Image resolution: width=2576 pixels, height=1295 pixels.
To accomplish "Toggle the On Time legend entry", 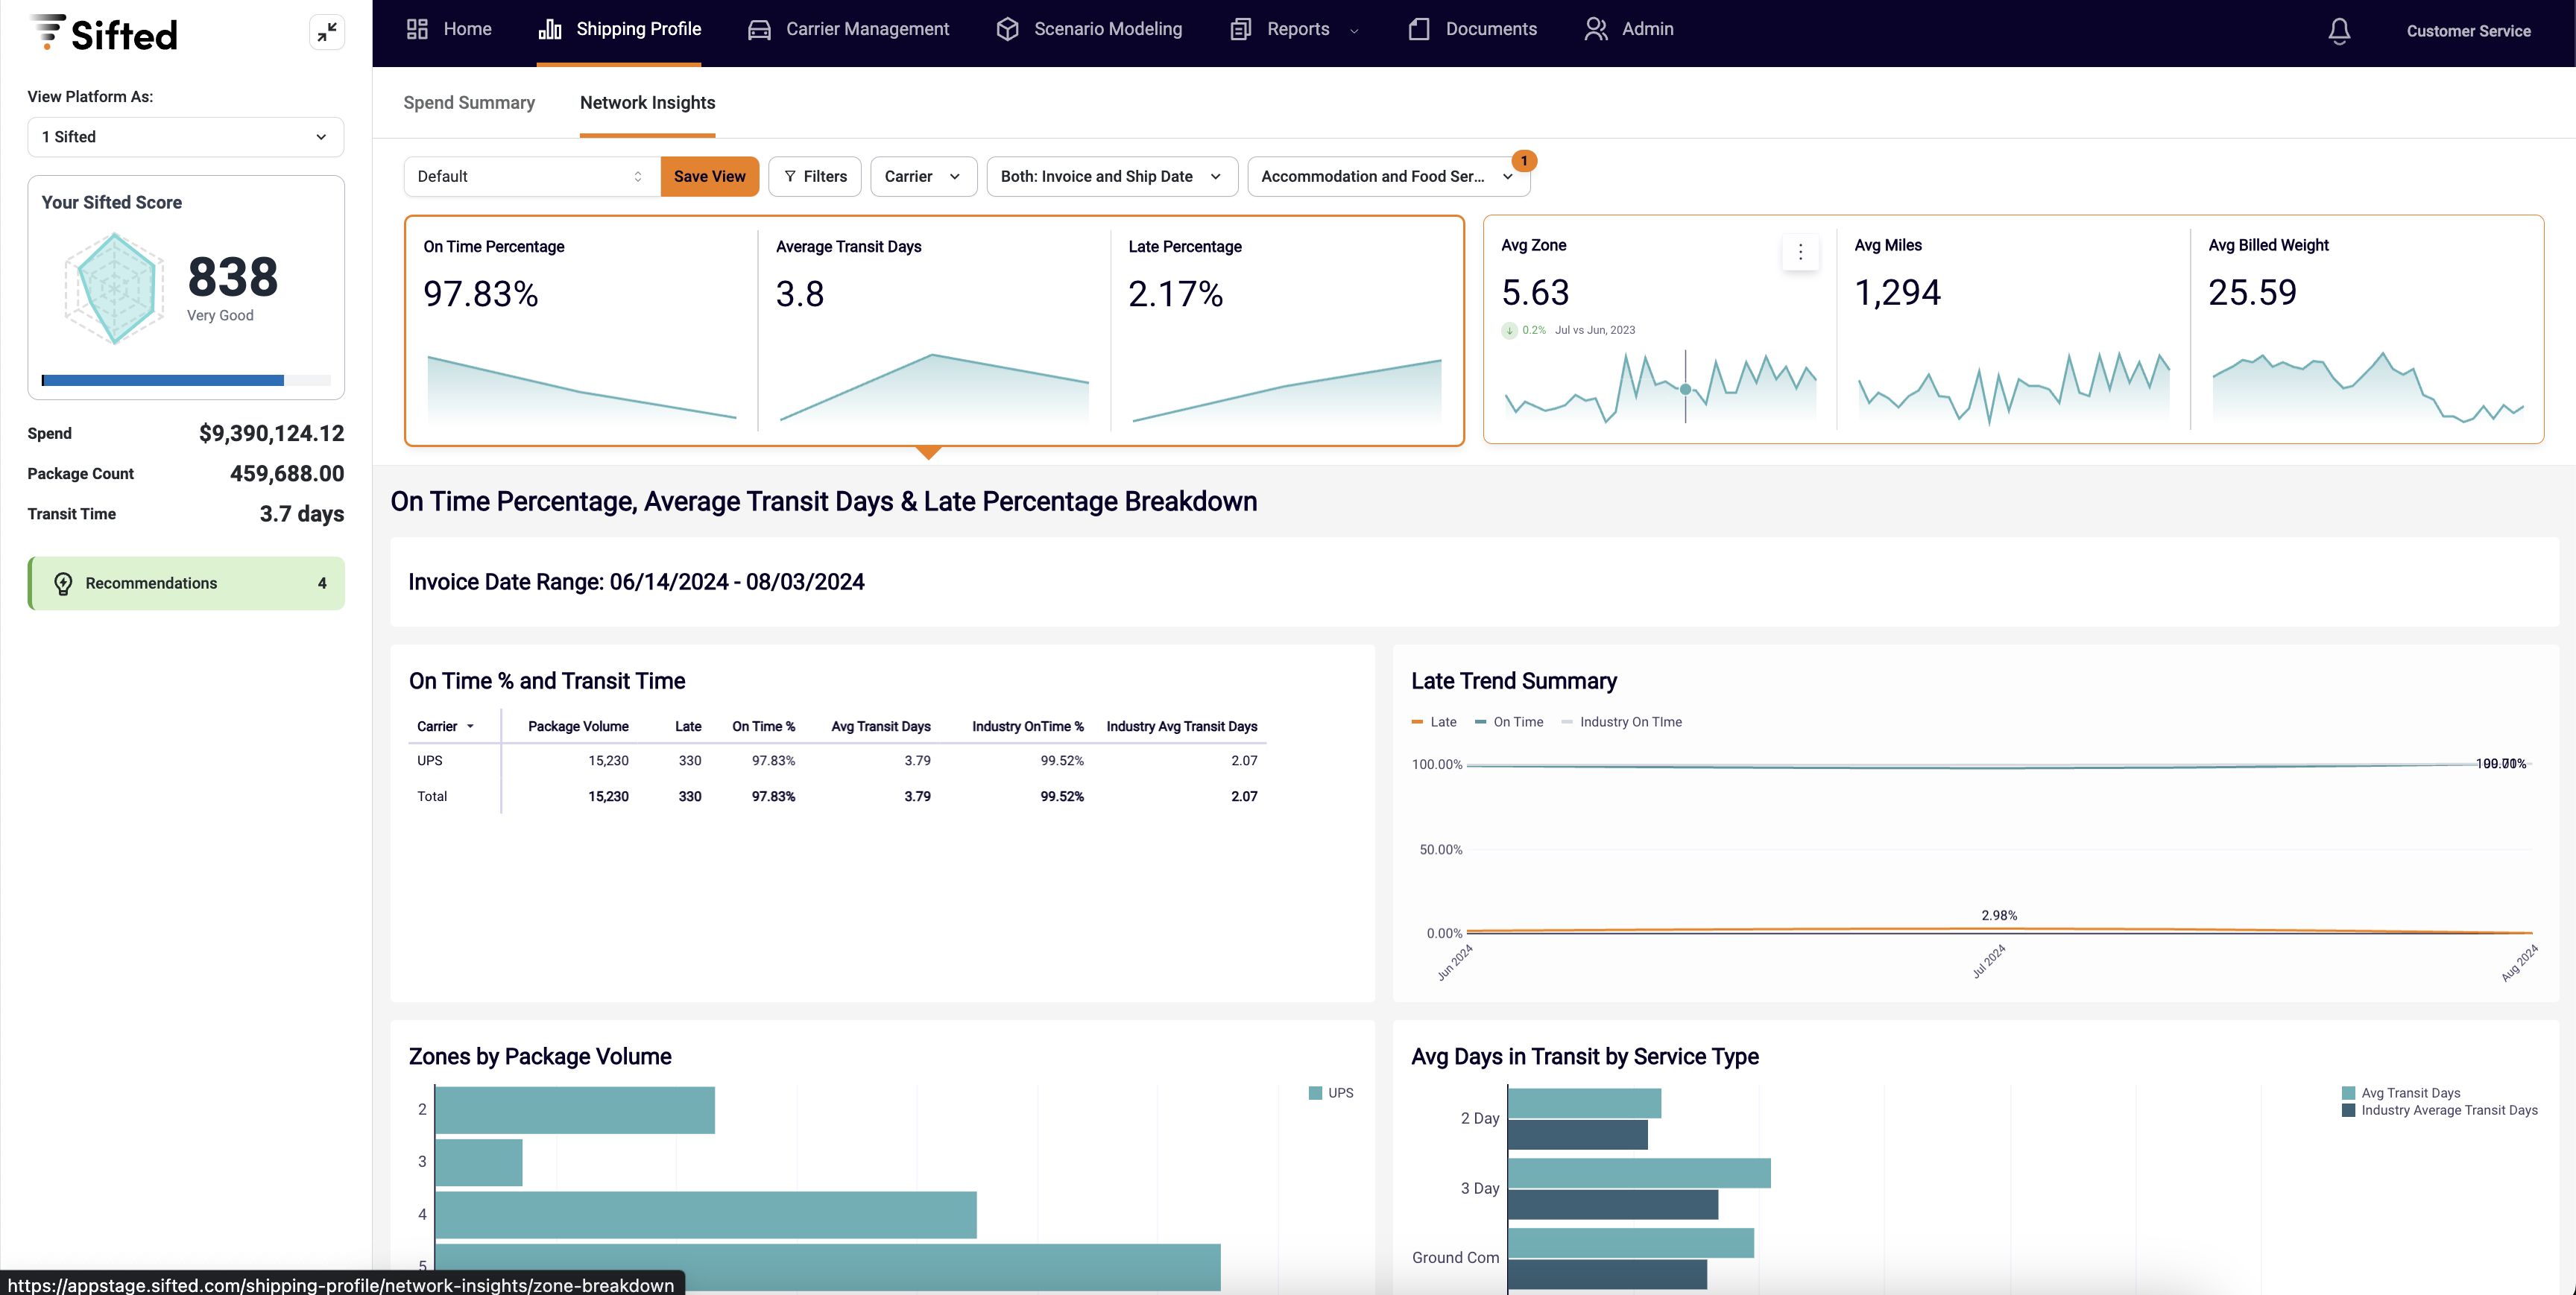I will 1510,721.
